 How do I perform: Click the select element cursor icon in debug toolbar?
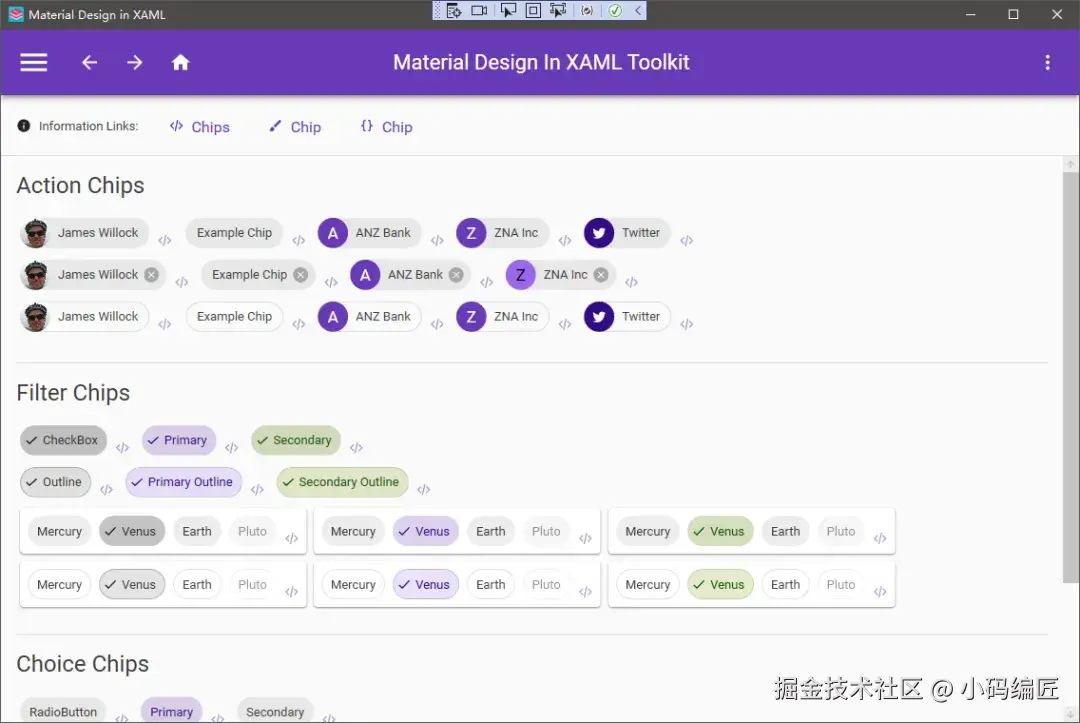click(x=508, y=10)
